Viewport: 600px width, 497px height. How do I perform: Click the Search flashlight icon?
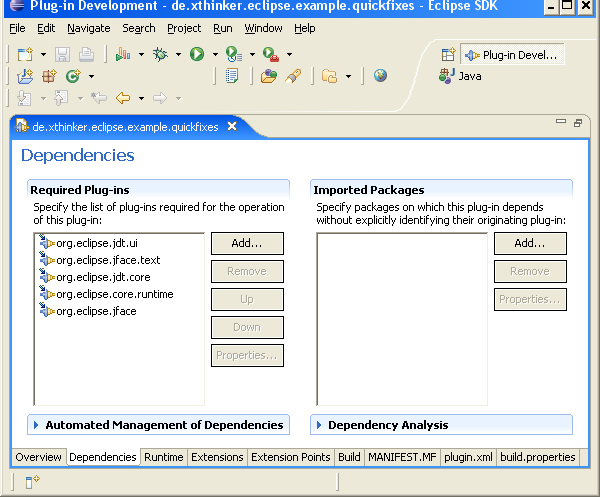pyautogui.click(x=293, y=76)
